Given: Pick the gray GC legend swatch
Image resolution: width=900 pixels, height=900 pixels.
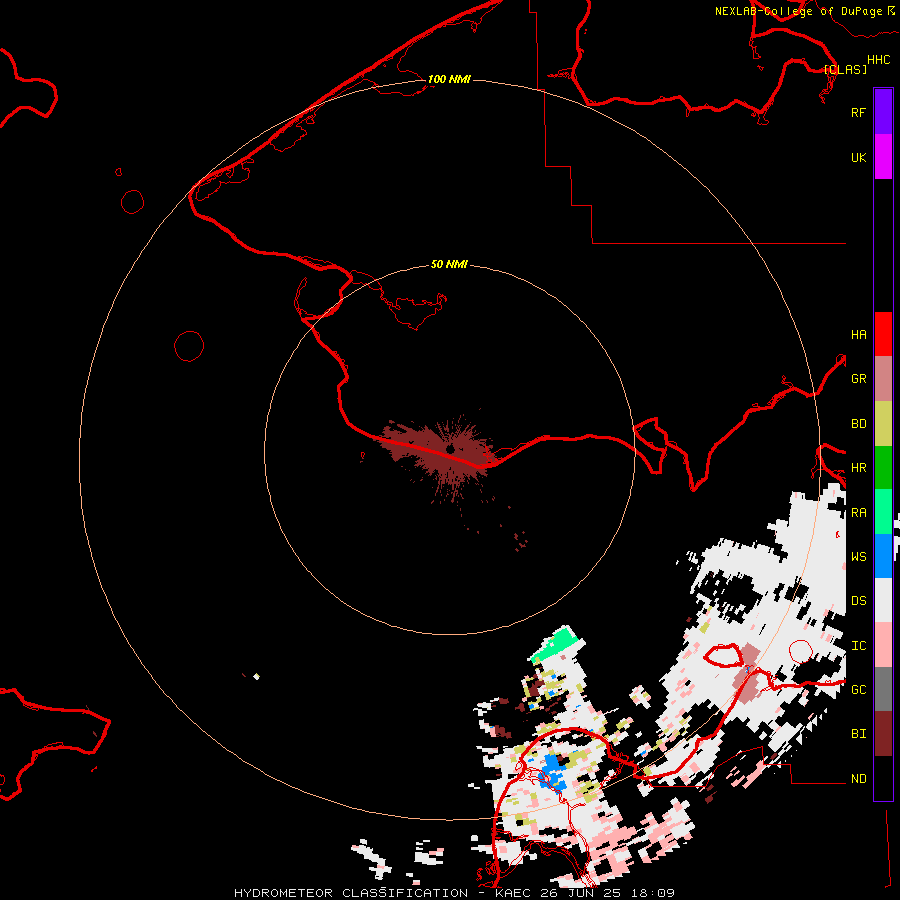Looking at the screenshot, I should (883, 689).
